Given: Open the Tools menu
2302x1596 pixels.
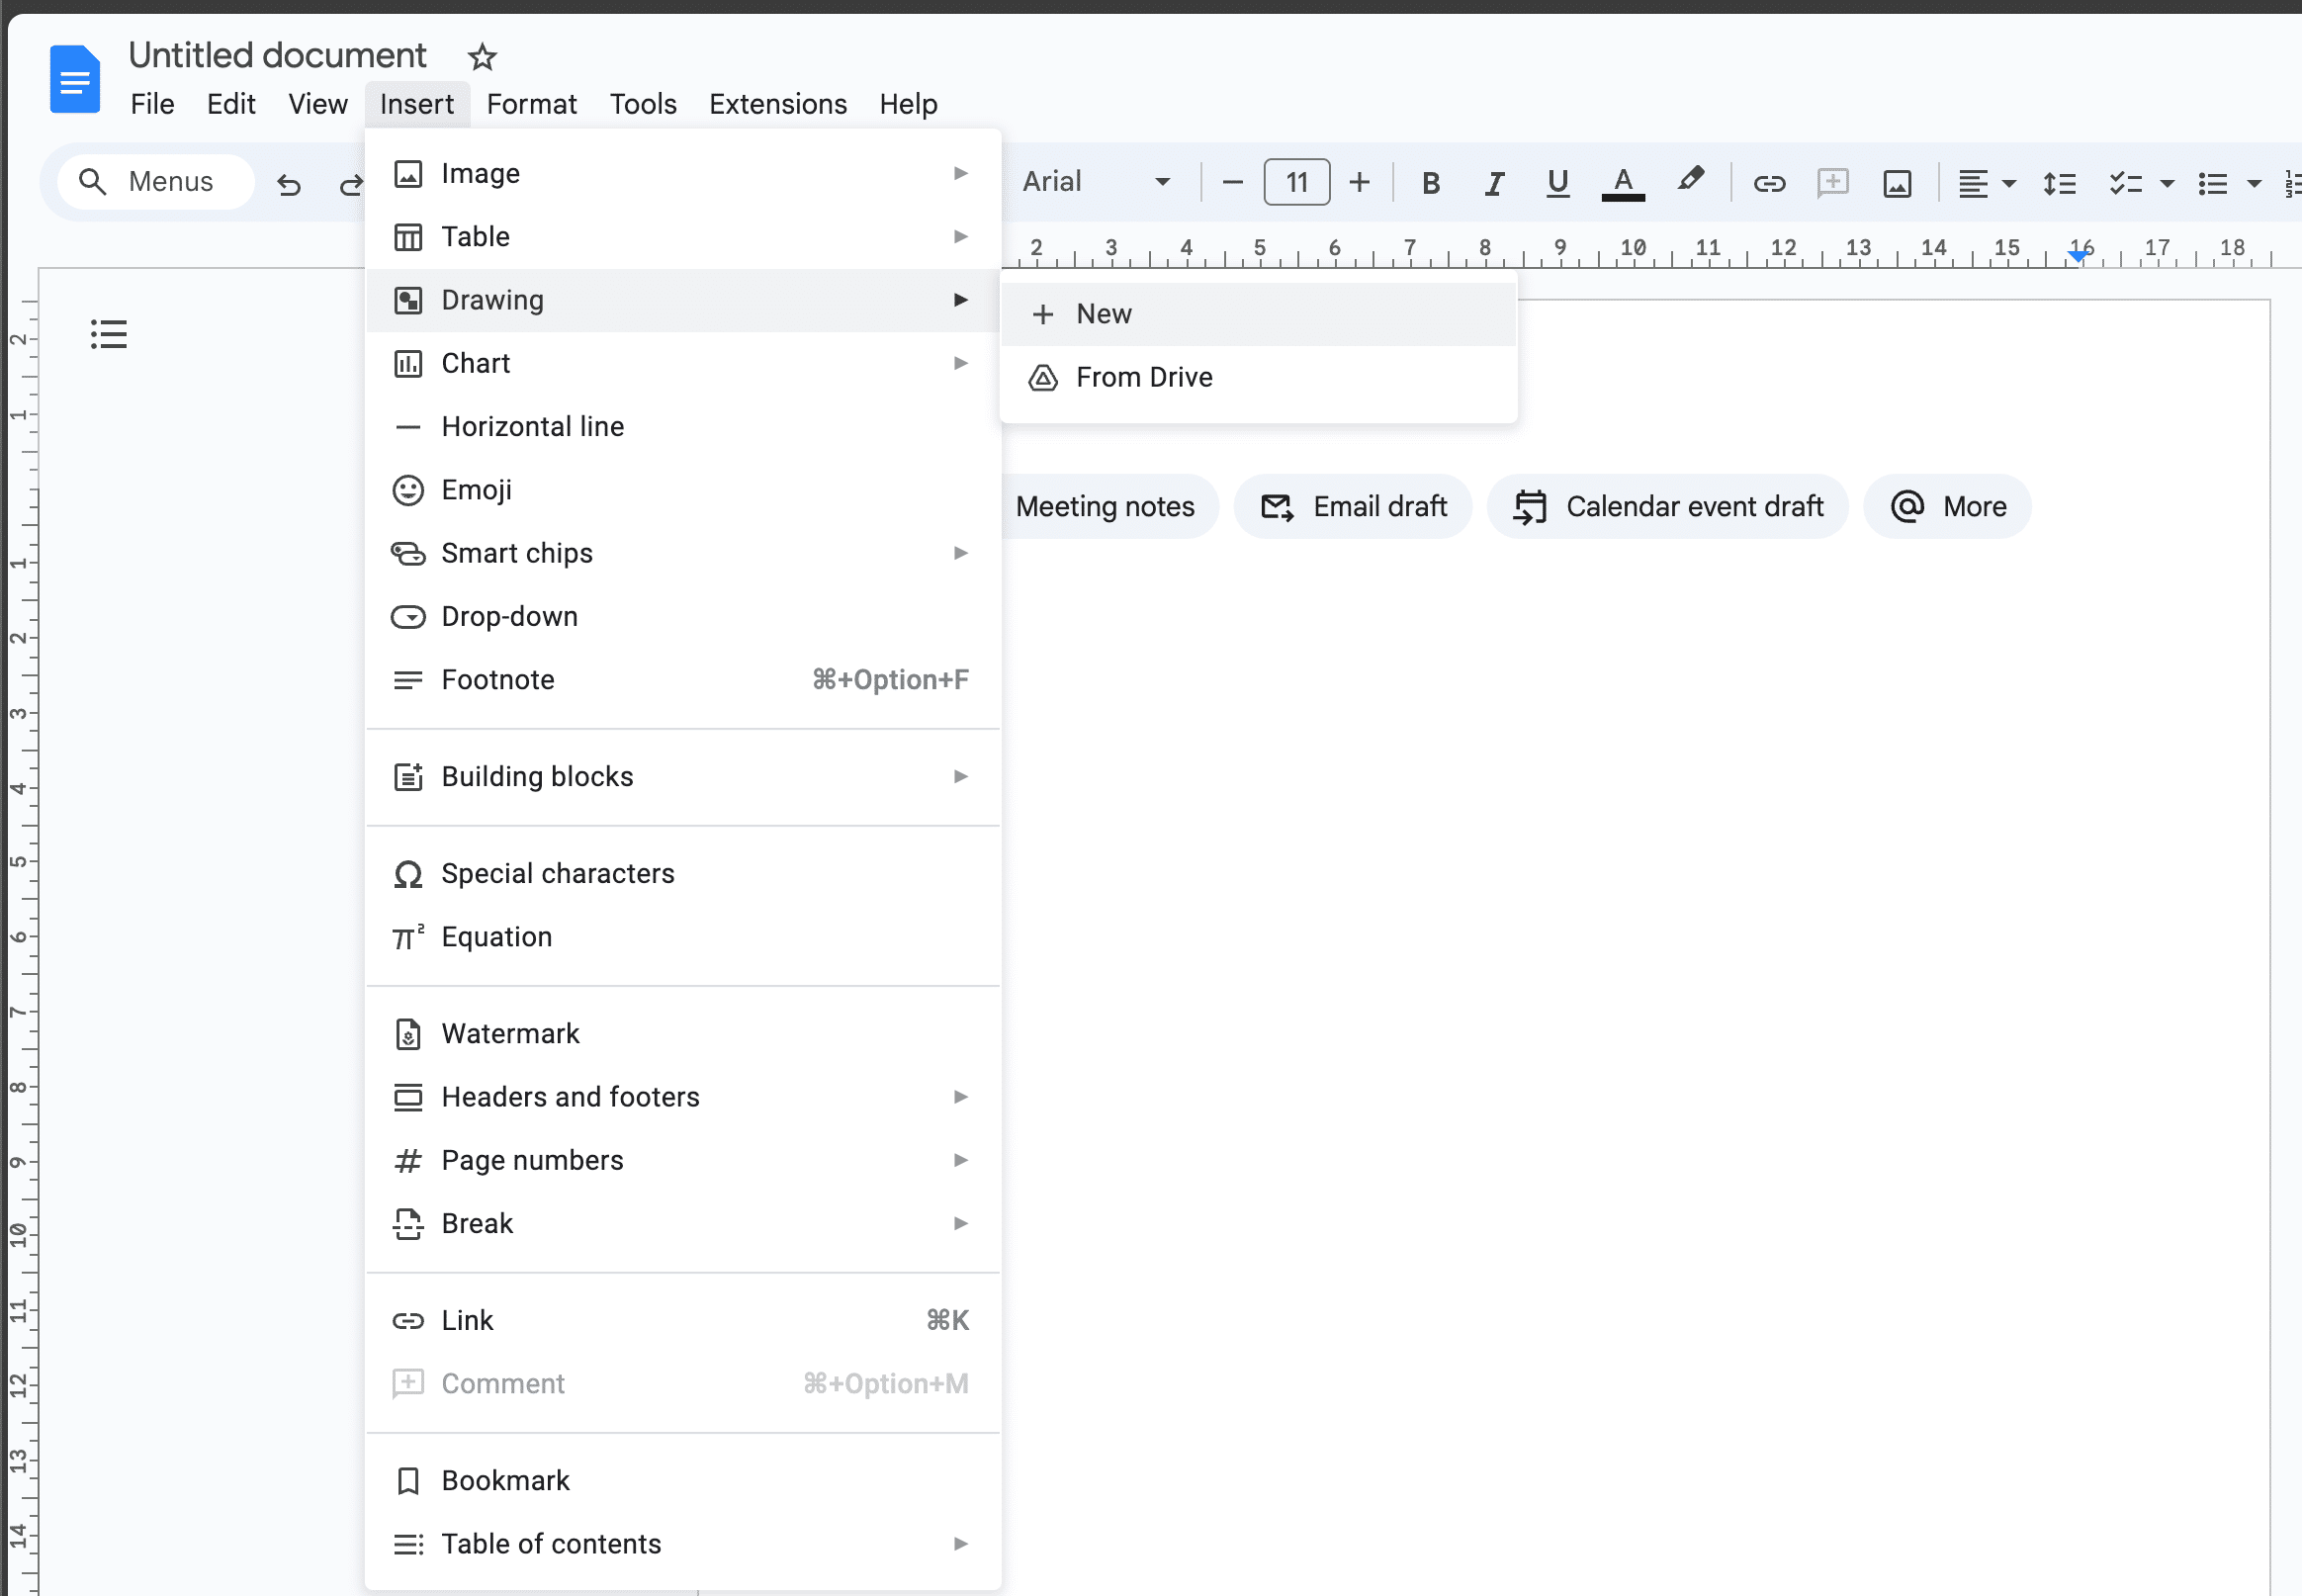Looking at the screenshot, I should [x=643, y=104].
